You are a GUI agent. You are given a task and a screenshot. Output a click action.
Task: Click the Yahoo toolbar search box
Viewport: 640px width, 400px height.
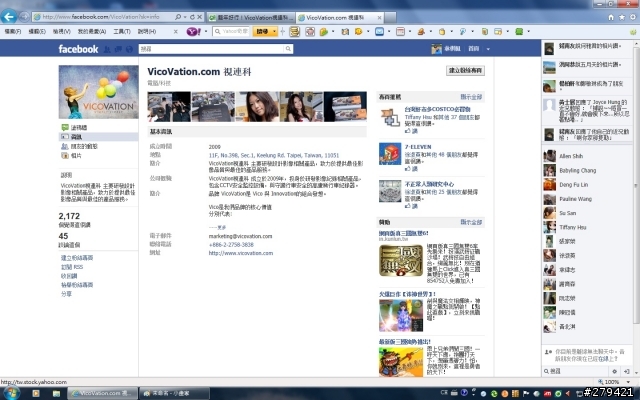coord(231,31)
